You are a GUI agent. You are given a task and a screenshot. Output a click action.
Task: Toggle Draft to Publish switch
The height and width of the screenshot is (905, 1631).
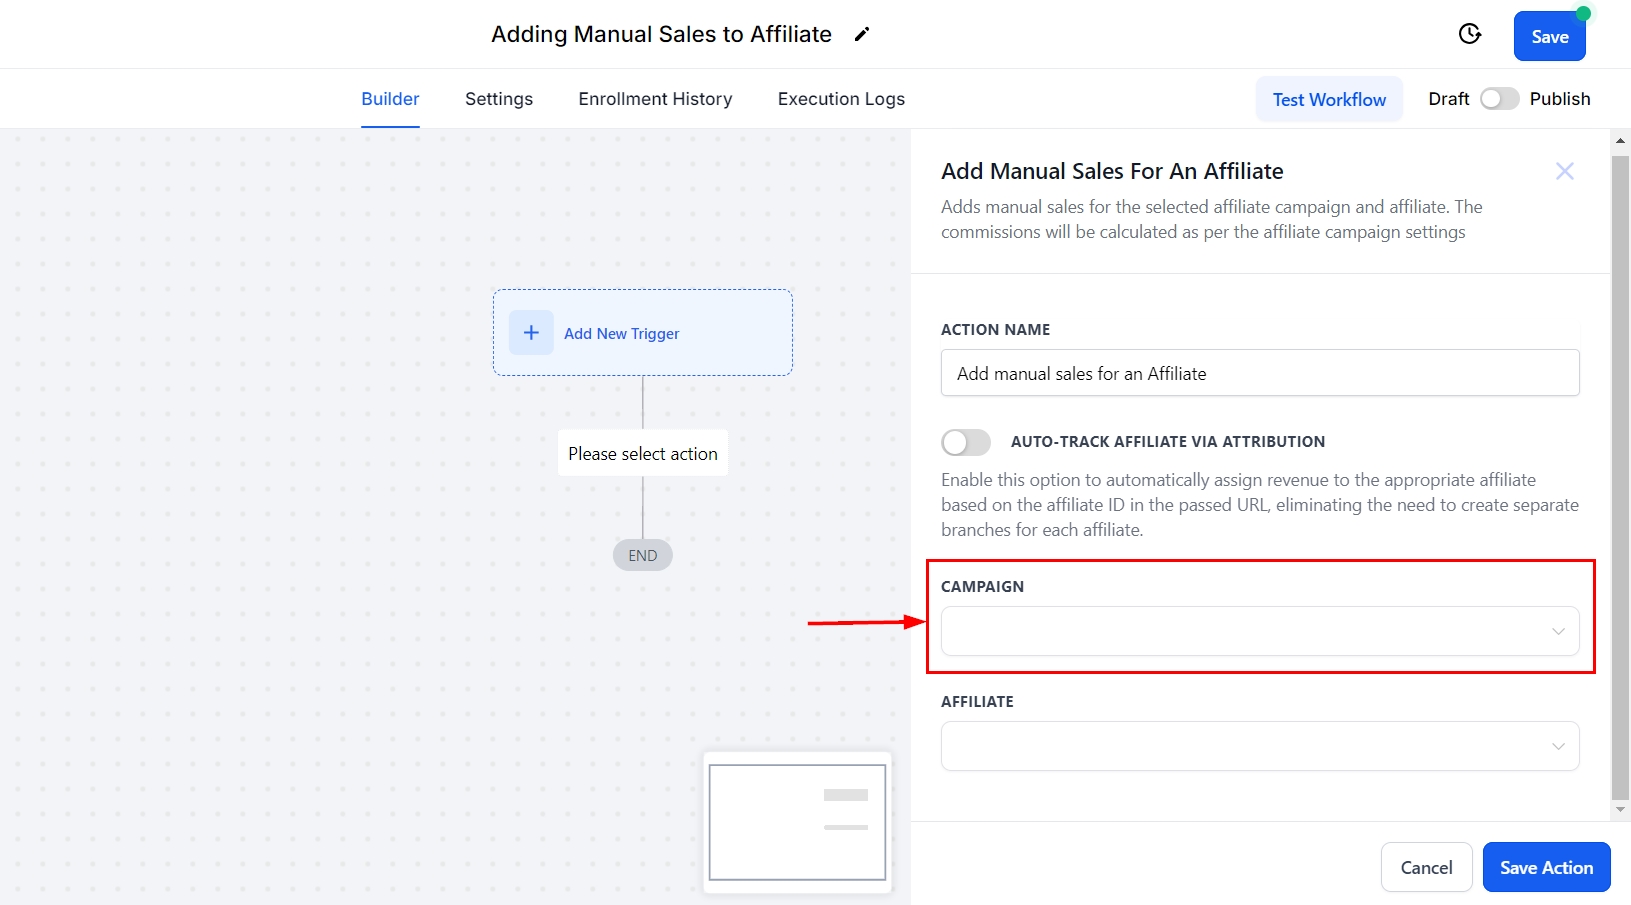tap(1498, 99)
